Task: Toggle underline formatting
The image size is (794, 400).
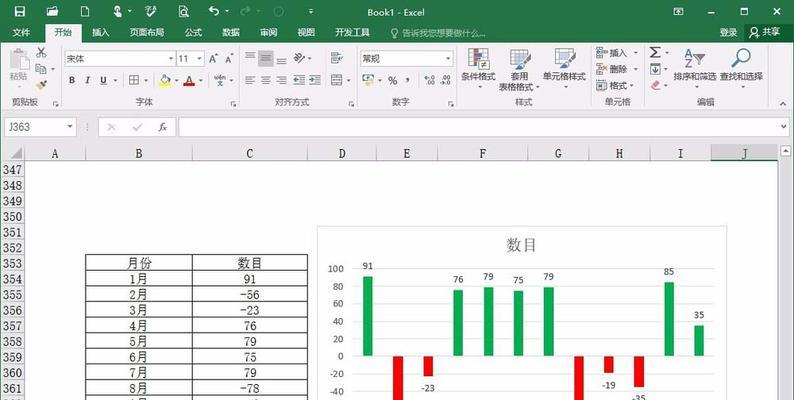Action: pos(103,80)
